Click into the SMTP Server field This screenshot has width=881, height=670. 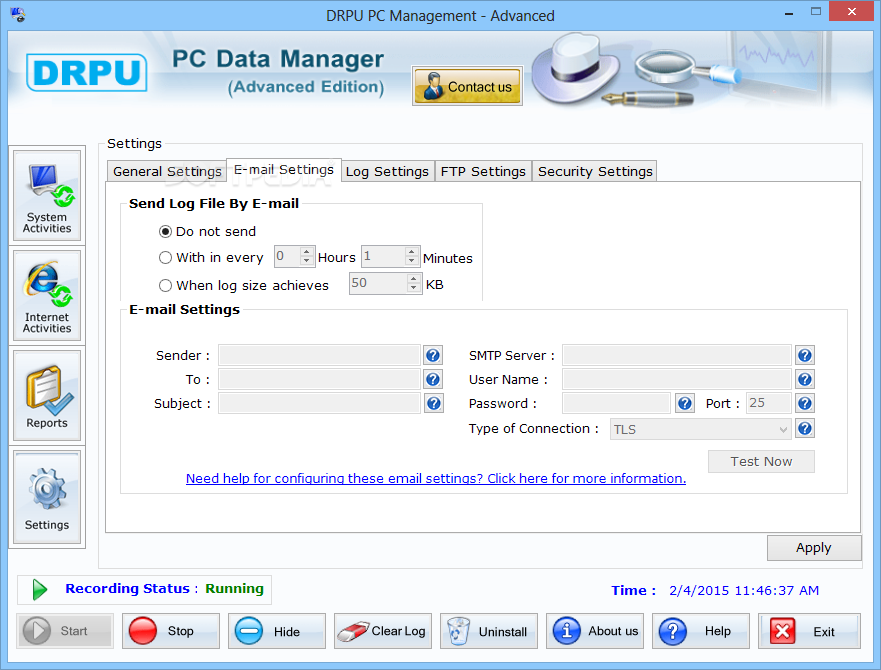coord(677,355)
